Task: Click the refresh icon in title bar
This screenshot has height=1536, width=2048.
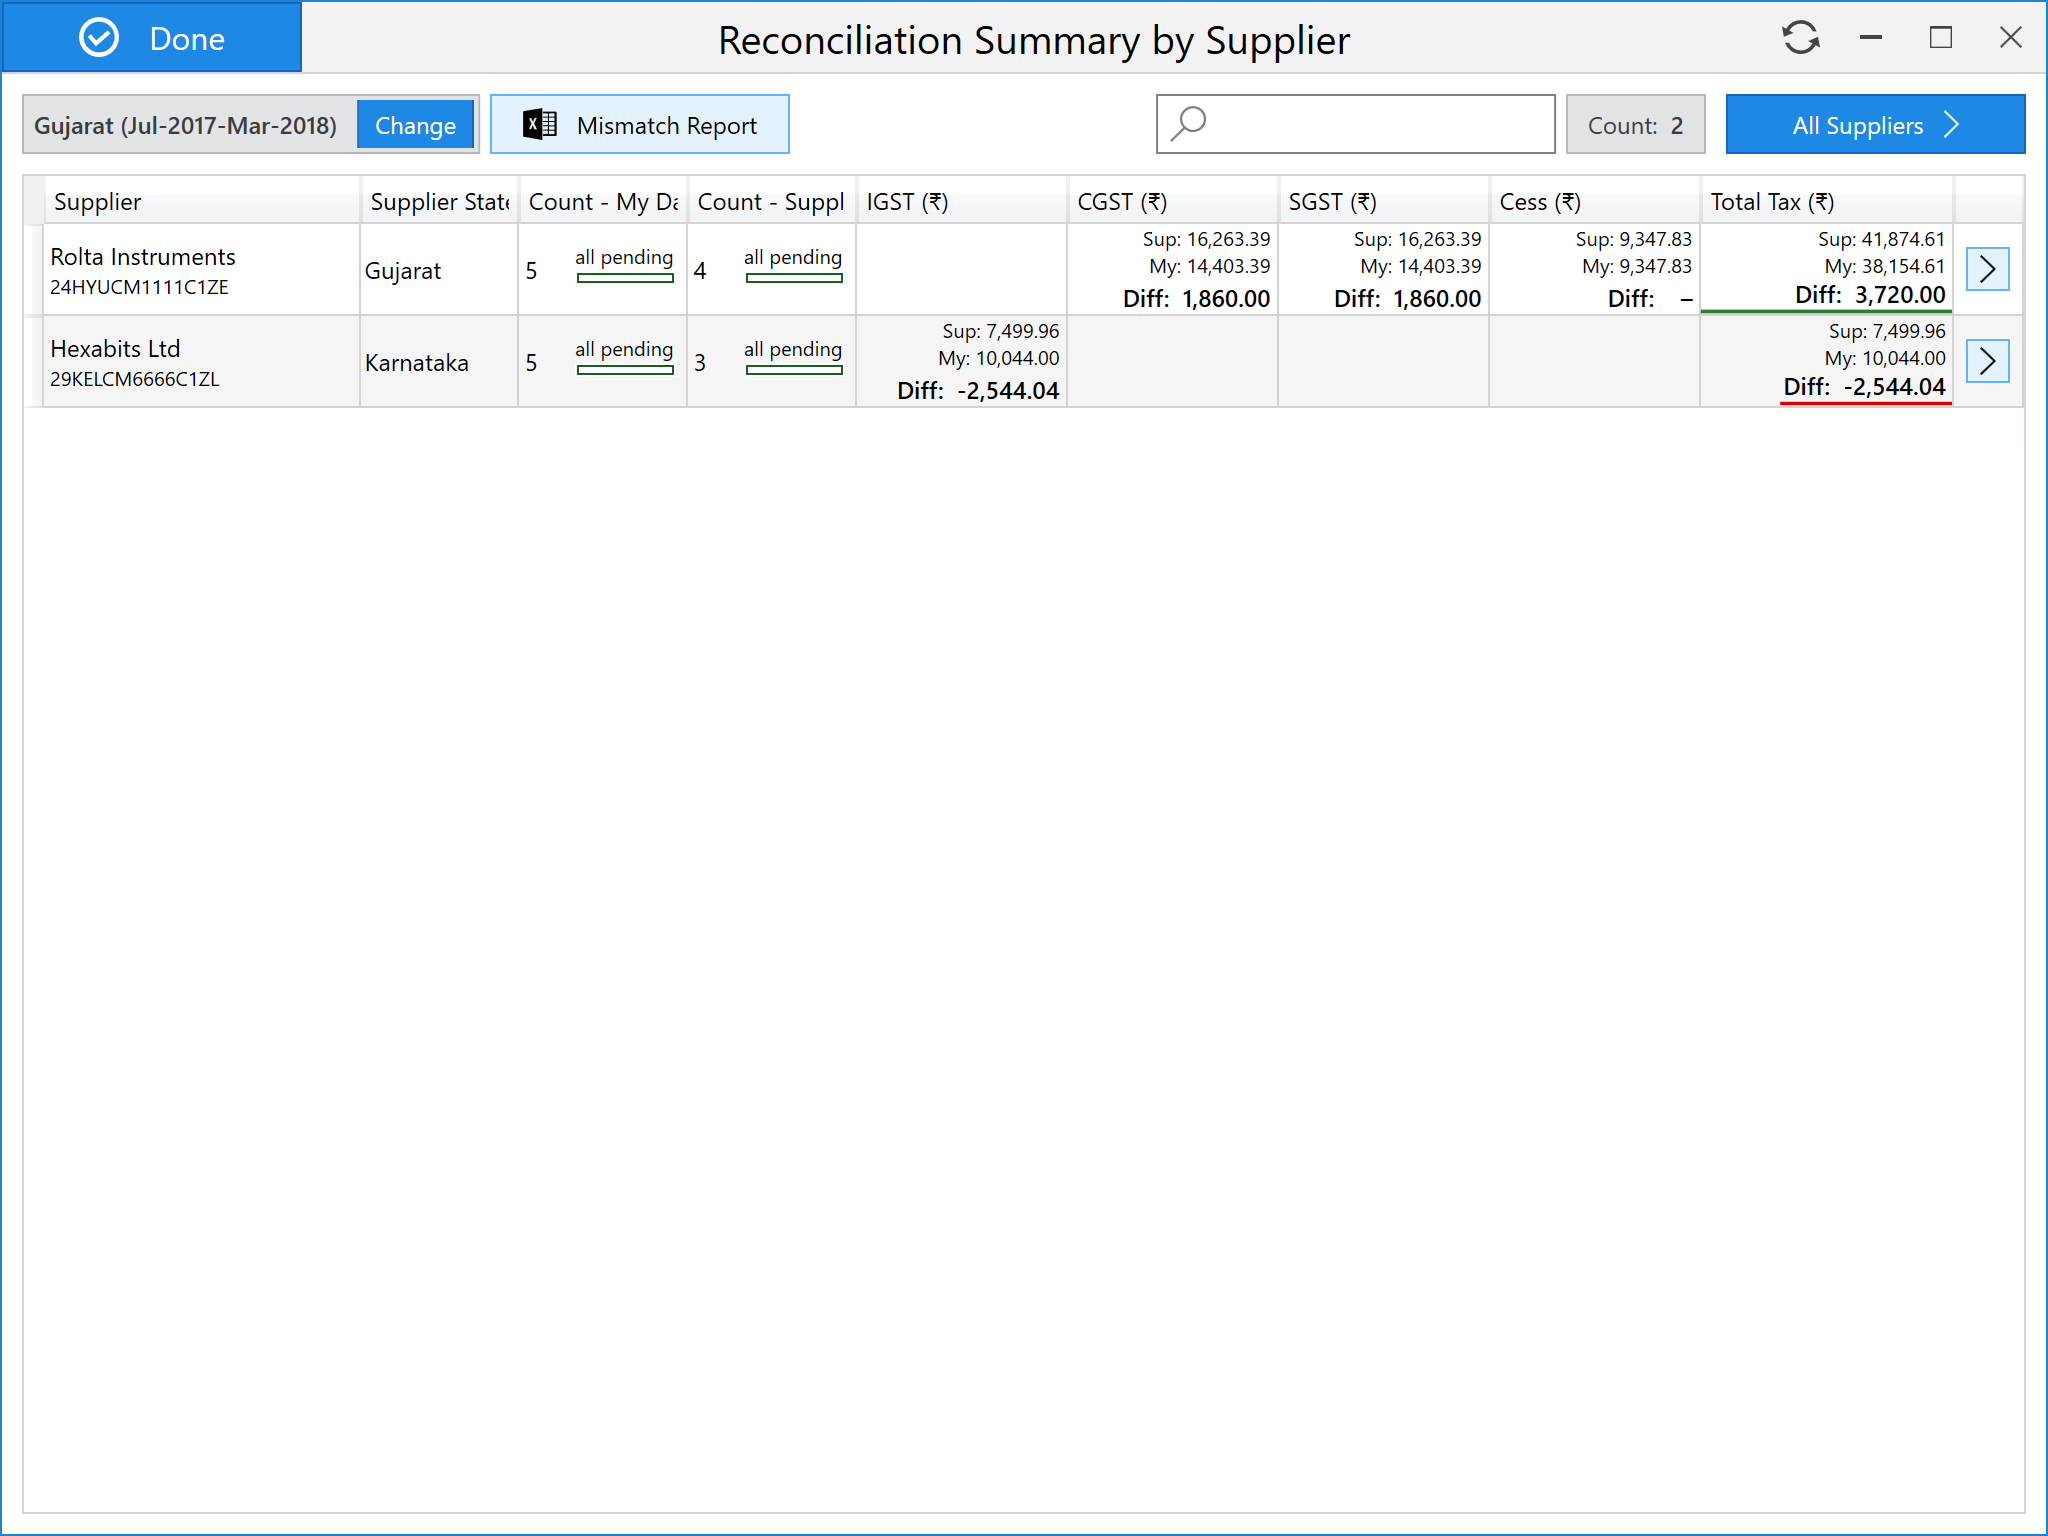Action: 1800,38
